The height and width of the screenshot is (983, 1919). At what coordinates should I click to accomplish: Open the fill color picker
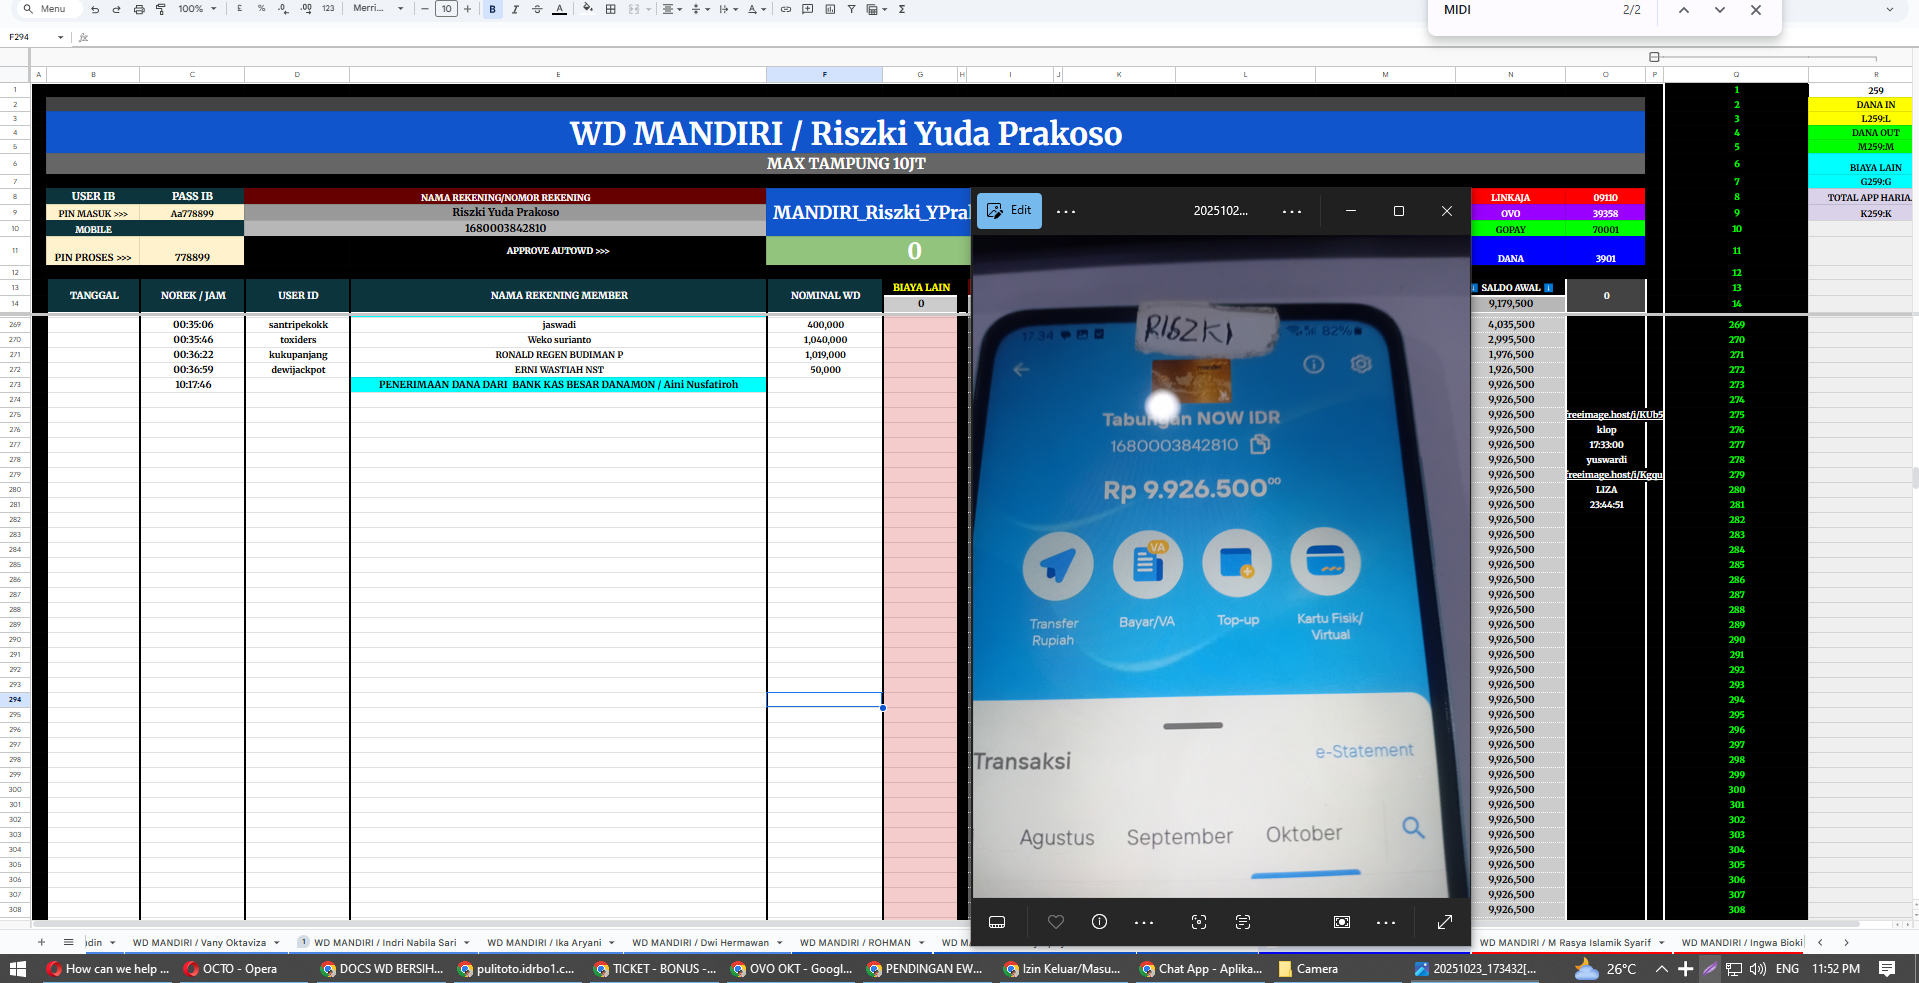pyautogui.click(x=588, y=9)
